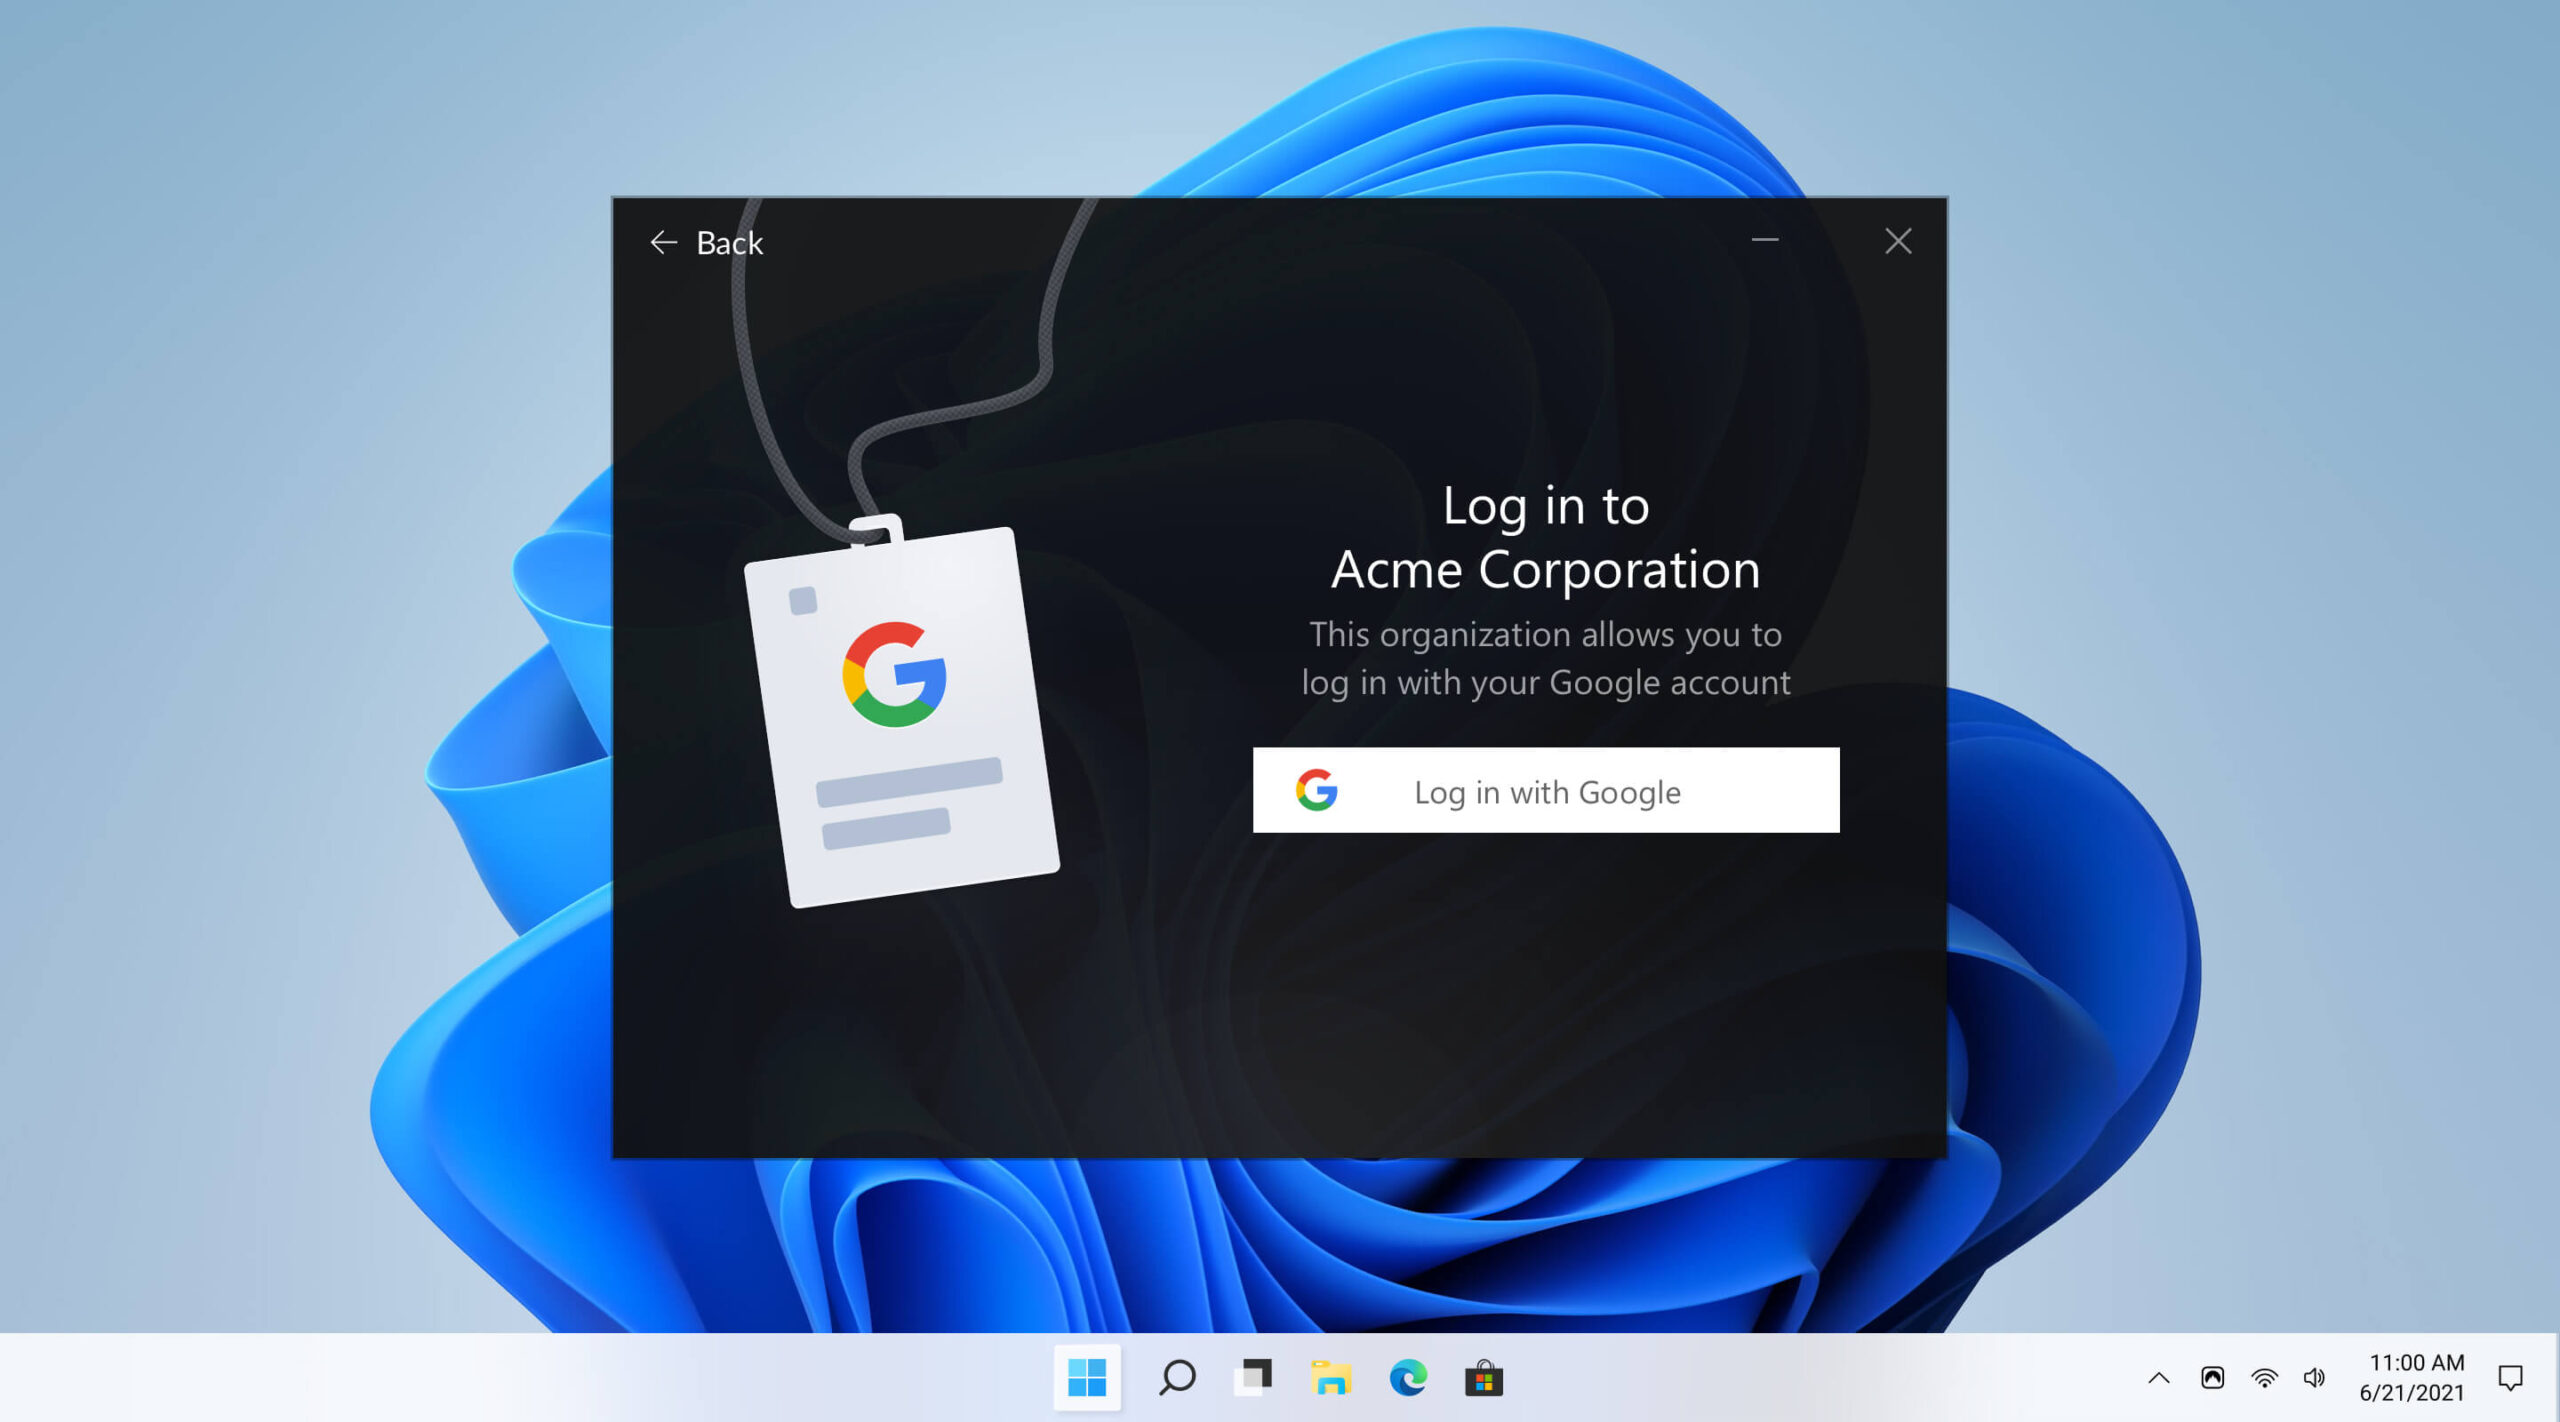Open Wi-Fi network settings flyout

pos(2264,1378)
